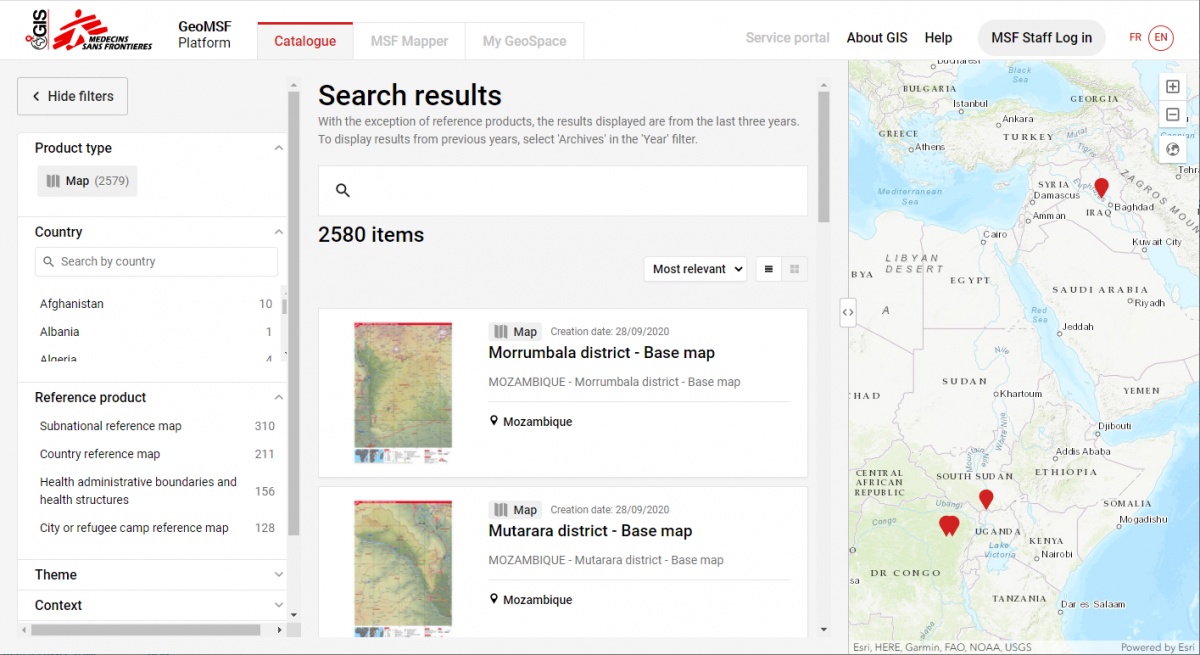Screen dimensions: 1200x655
Task: Zoom out on the map
Action: click(1173, 115)
